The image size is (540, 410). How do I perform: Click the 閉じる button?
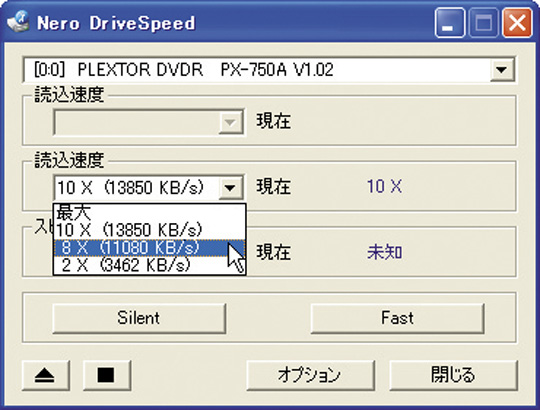pos(453,375)
